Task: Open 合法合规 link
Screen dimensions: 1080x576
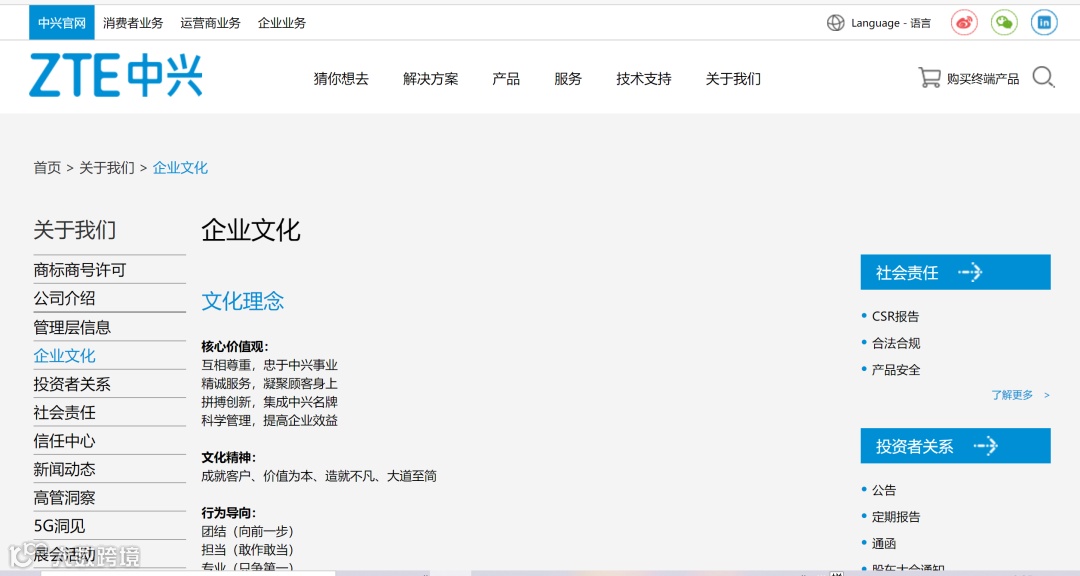Action: pos(896,343)
